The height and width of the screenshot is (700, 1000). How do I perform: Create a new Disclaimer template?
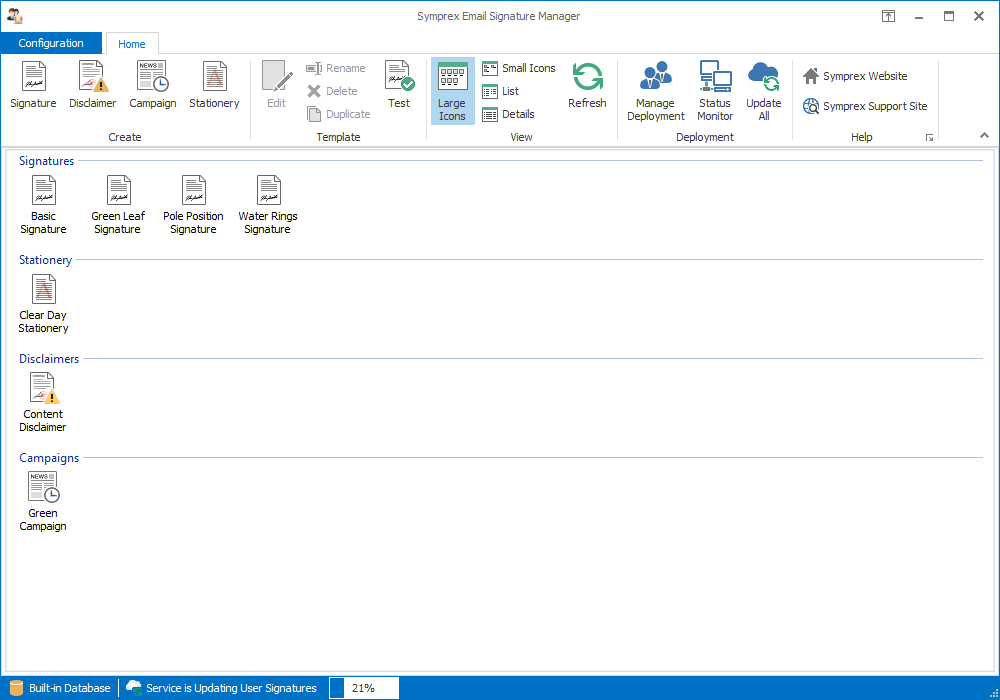click(x=92, y=85)
